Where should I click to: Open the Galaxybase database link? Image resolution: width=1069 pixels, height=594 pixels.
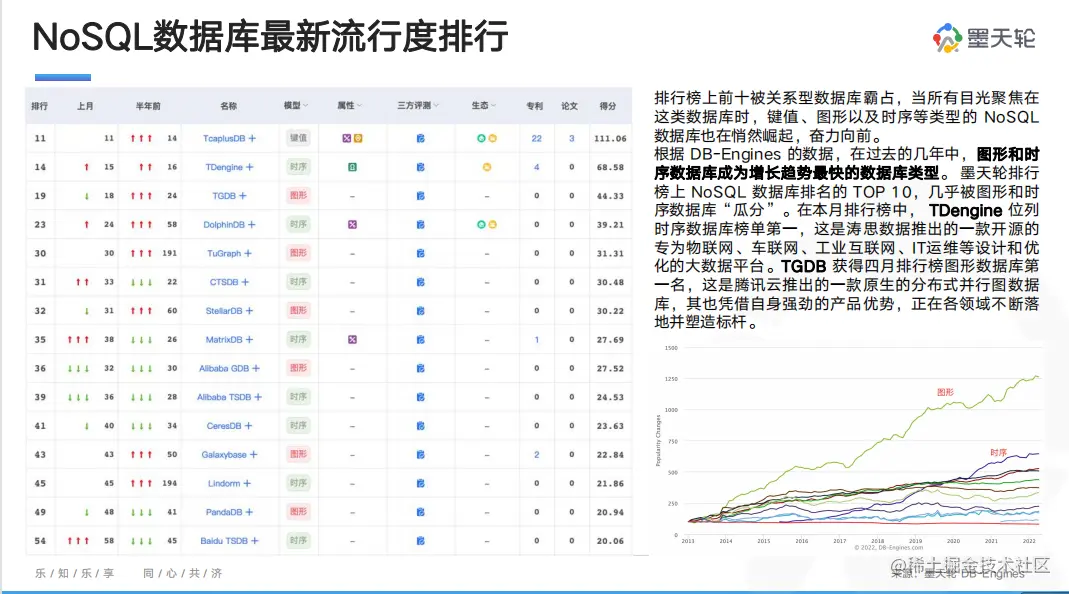[x=224, y=454]
